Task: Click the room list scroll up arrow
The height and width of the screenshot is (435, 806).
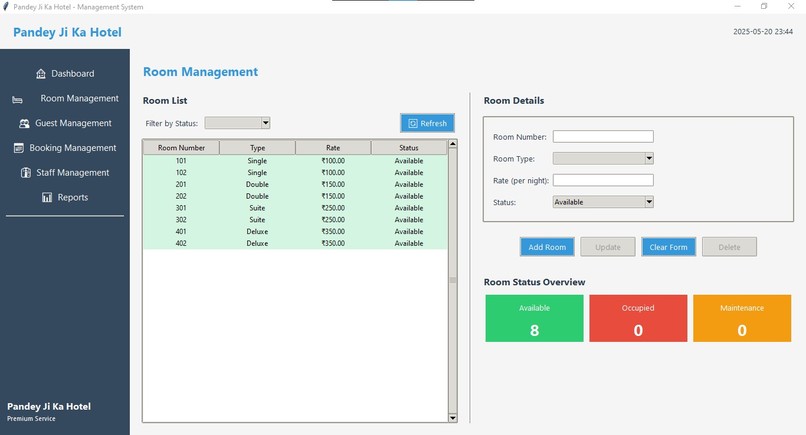Action: tap(452, 144)
